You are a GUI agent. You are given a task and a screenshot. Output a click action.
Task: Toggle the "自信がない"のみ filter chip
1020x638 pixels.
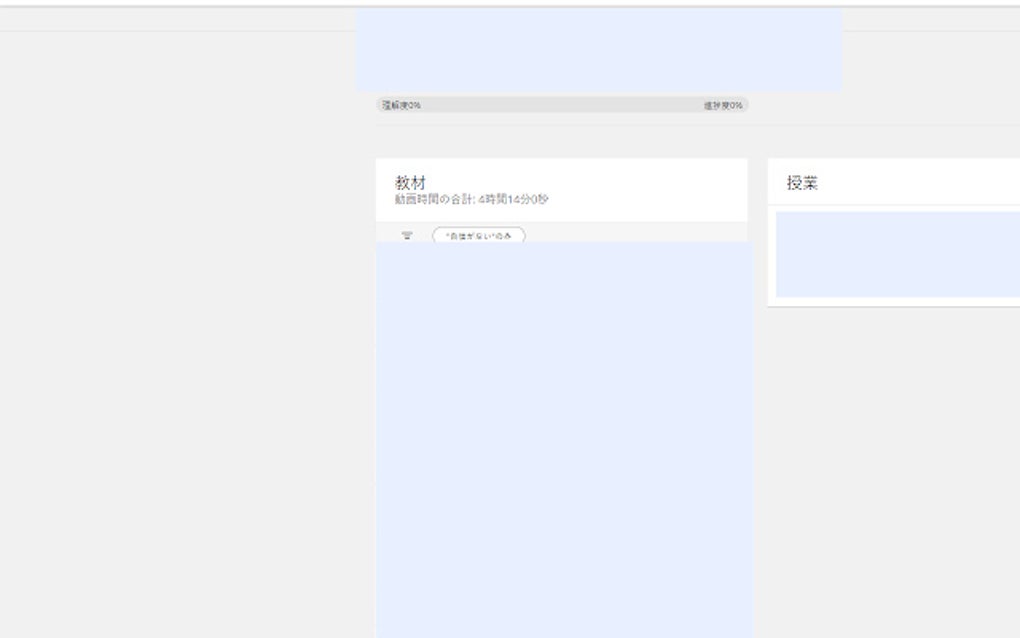tap(479, 235)
